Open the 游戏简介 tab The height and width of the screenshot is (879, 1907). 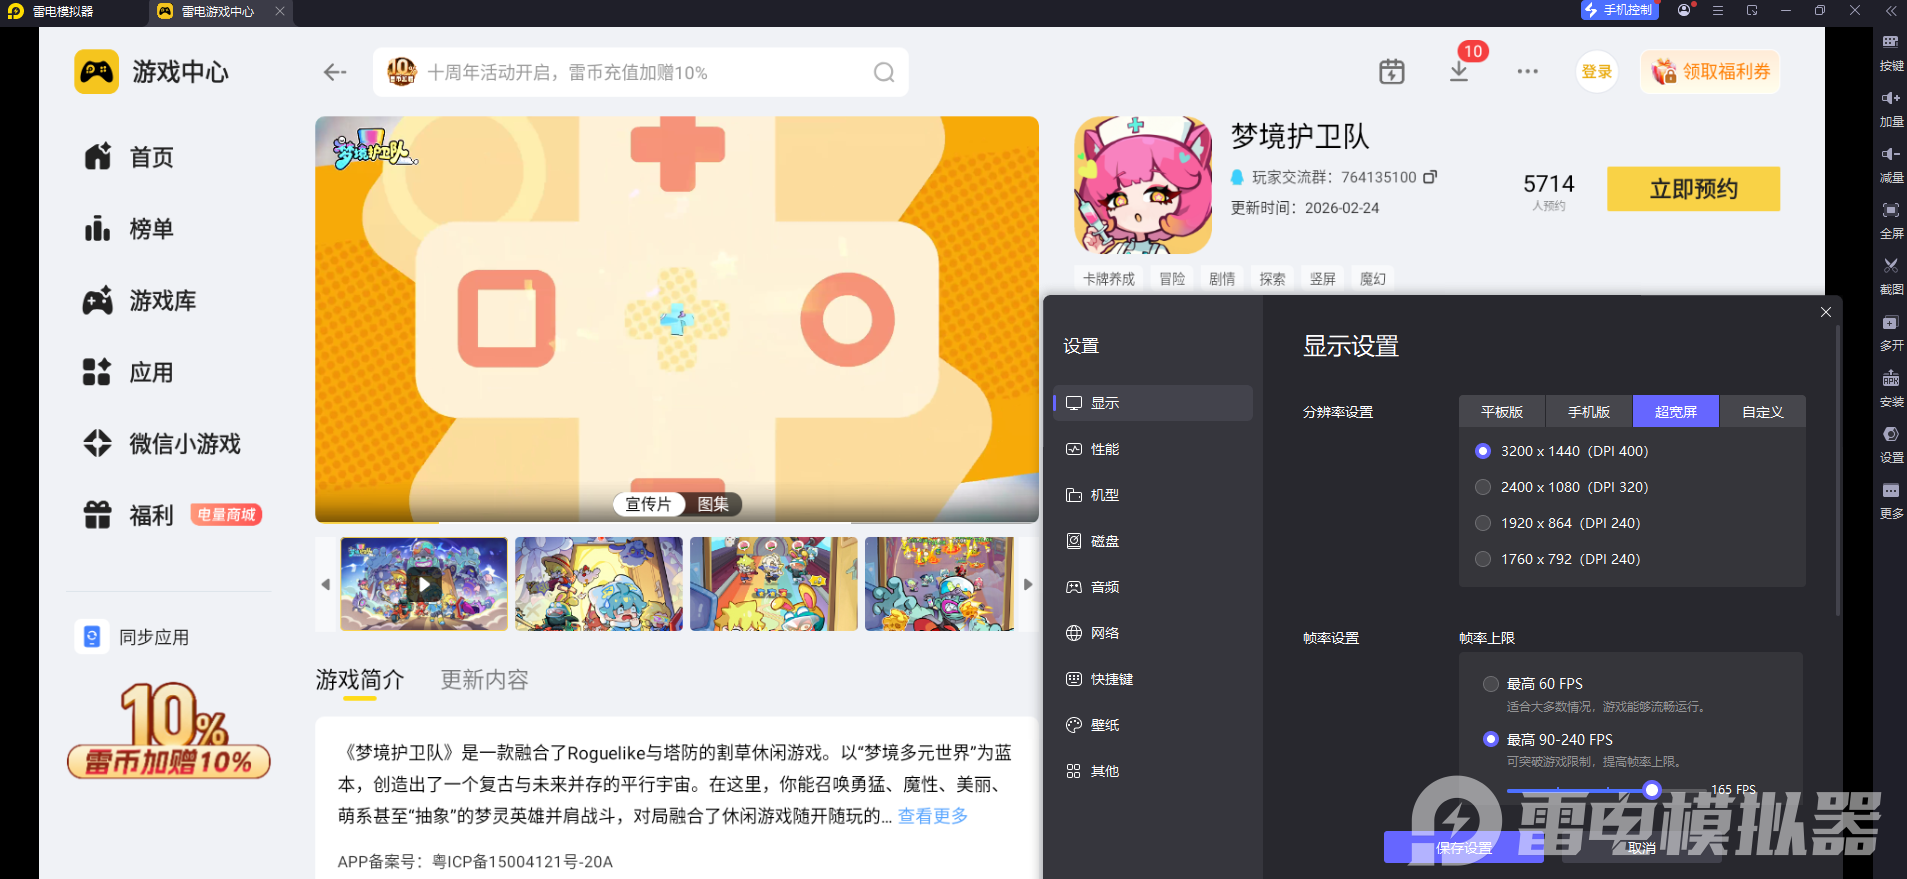[360, 680]
